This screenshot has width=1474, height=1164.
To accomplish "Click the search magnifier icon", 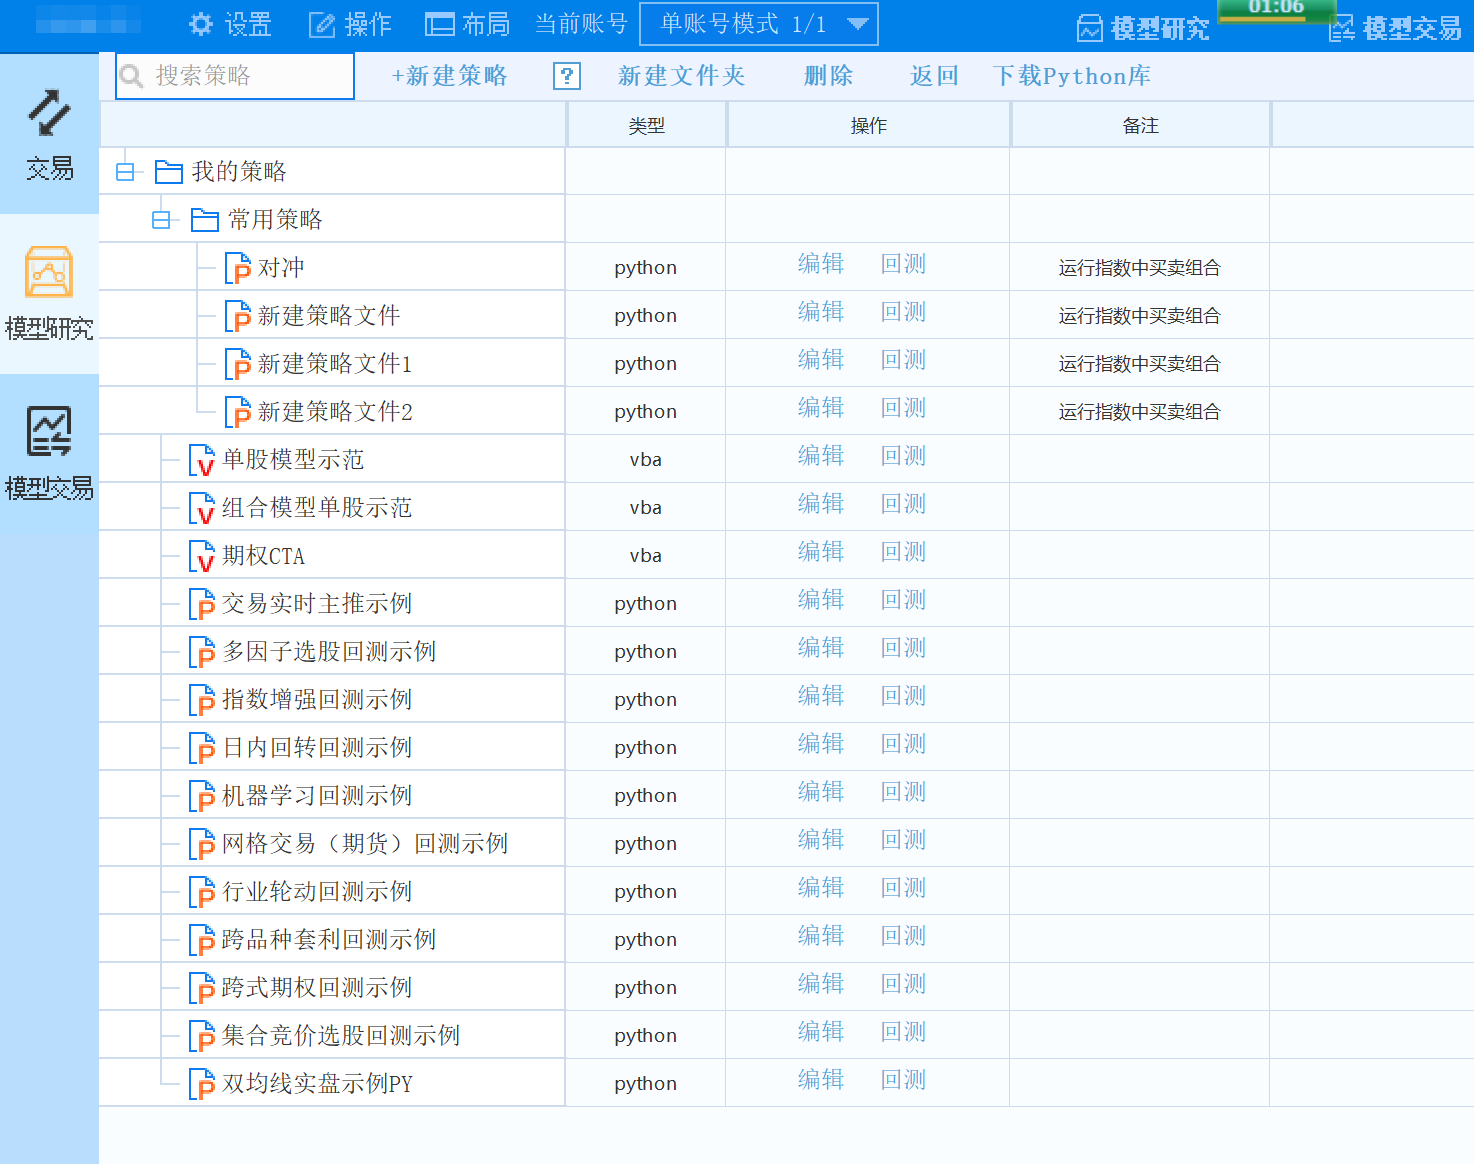I will (132, 76).
